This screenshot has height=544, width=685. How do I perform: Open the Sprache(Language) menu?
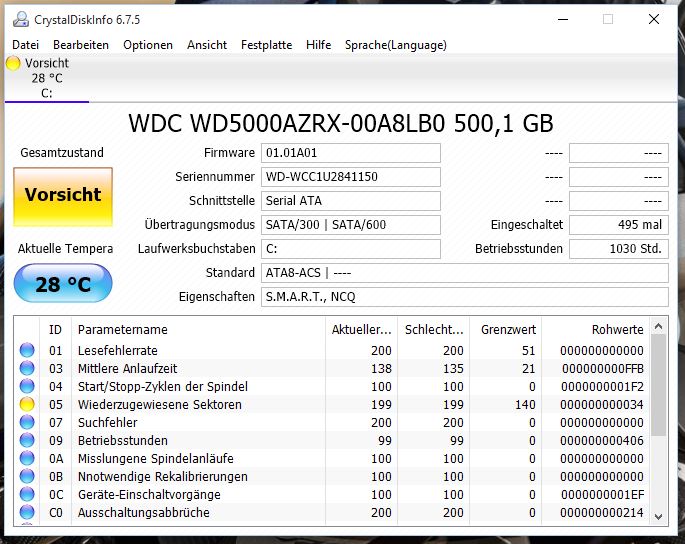click(396, 45)
